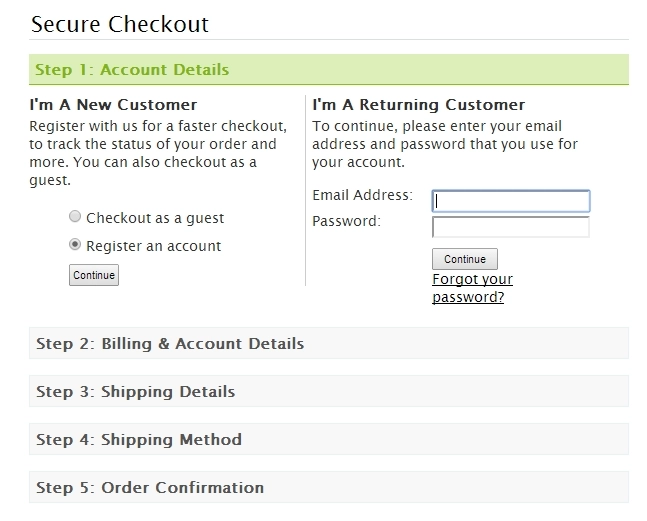Click the 'Register an account' label text

click(153, 246)
